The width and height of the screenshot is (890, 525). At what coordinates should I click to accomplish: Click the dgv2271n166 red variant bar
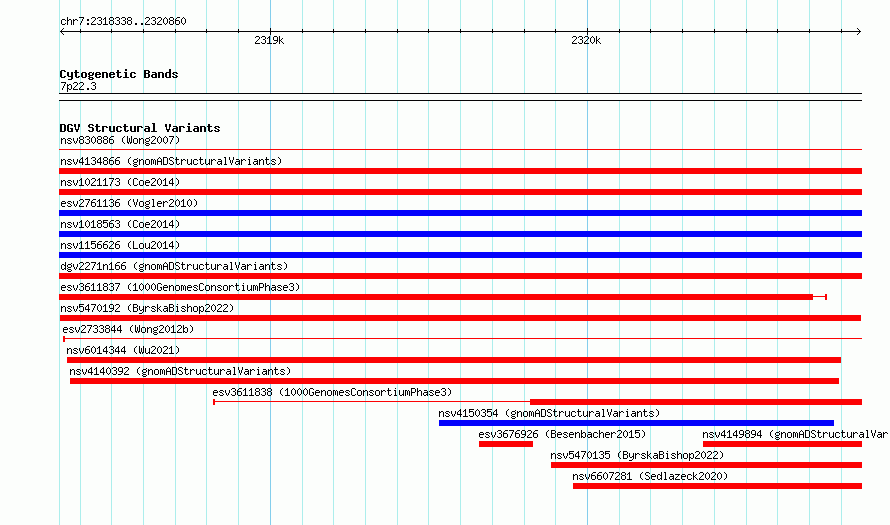pyautogui.click(x=460, y=276)
